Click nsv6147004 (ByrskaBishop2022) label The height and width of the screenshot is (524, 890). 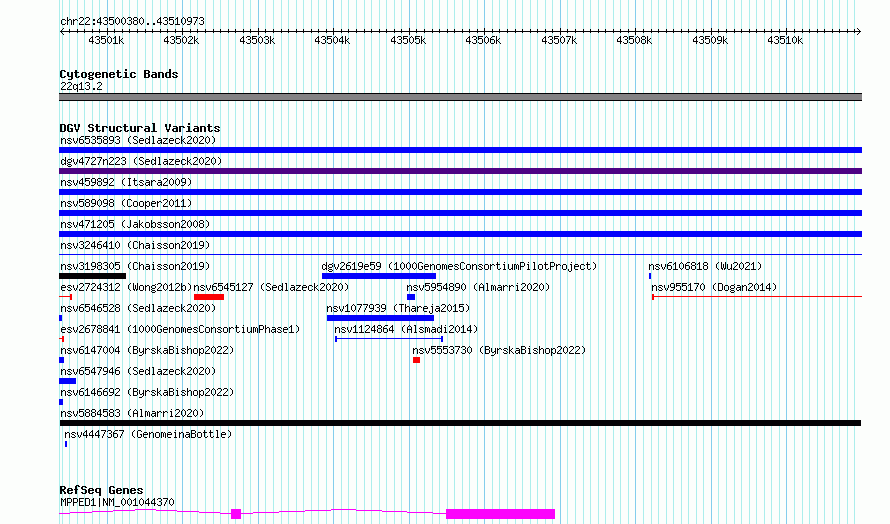click(147, 350)
